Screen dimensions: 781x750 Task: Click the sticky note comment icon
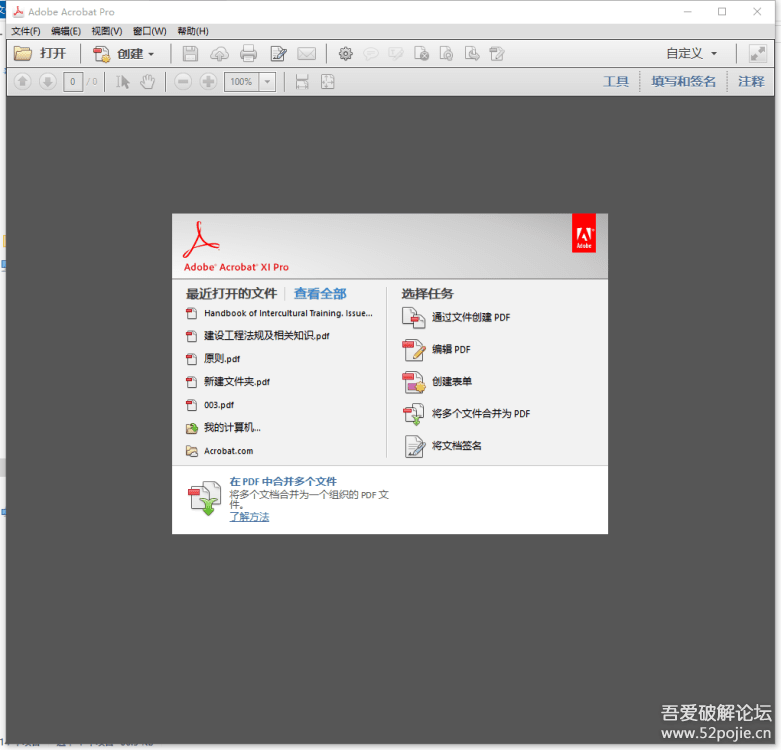[371, 54]
